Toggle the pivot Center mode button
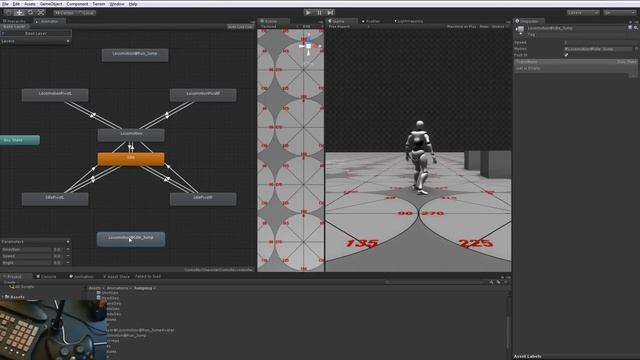The image size is (640, 360). point(63,13)
